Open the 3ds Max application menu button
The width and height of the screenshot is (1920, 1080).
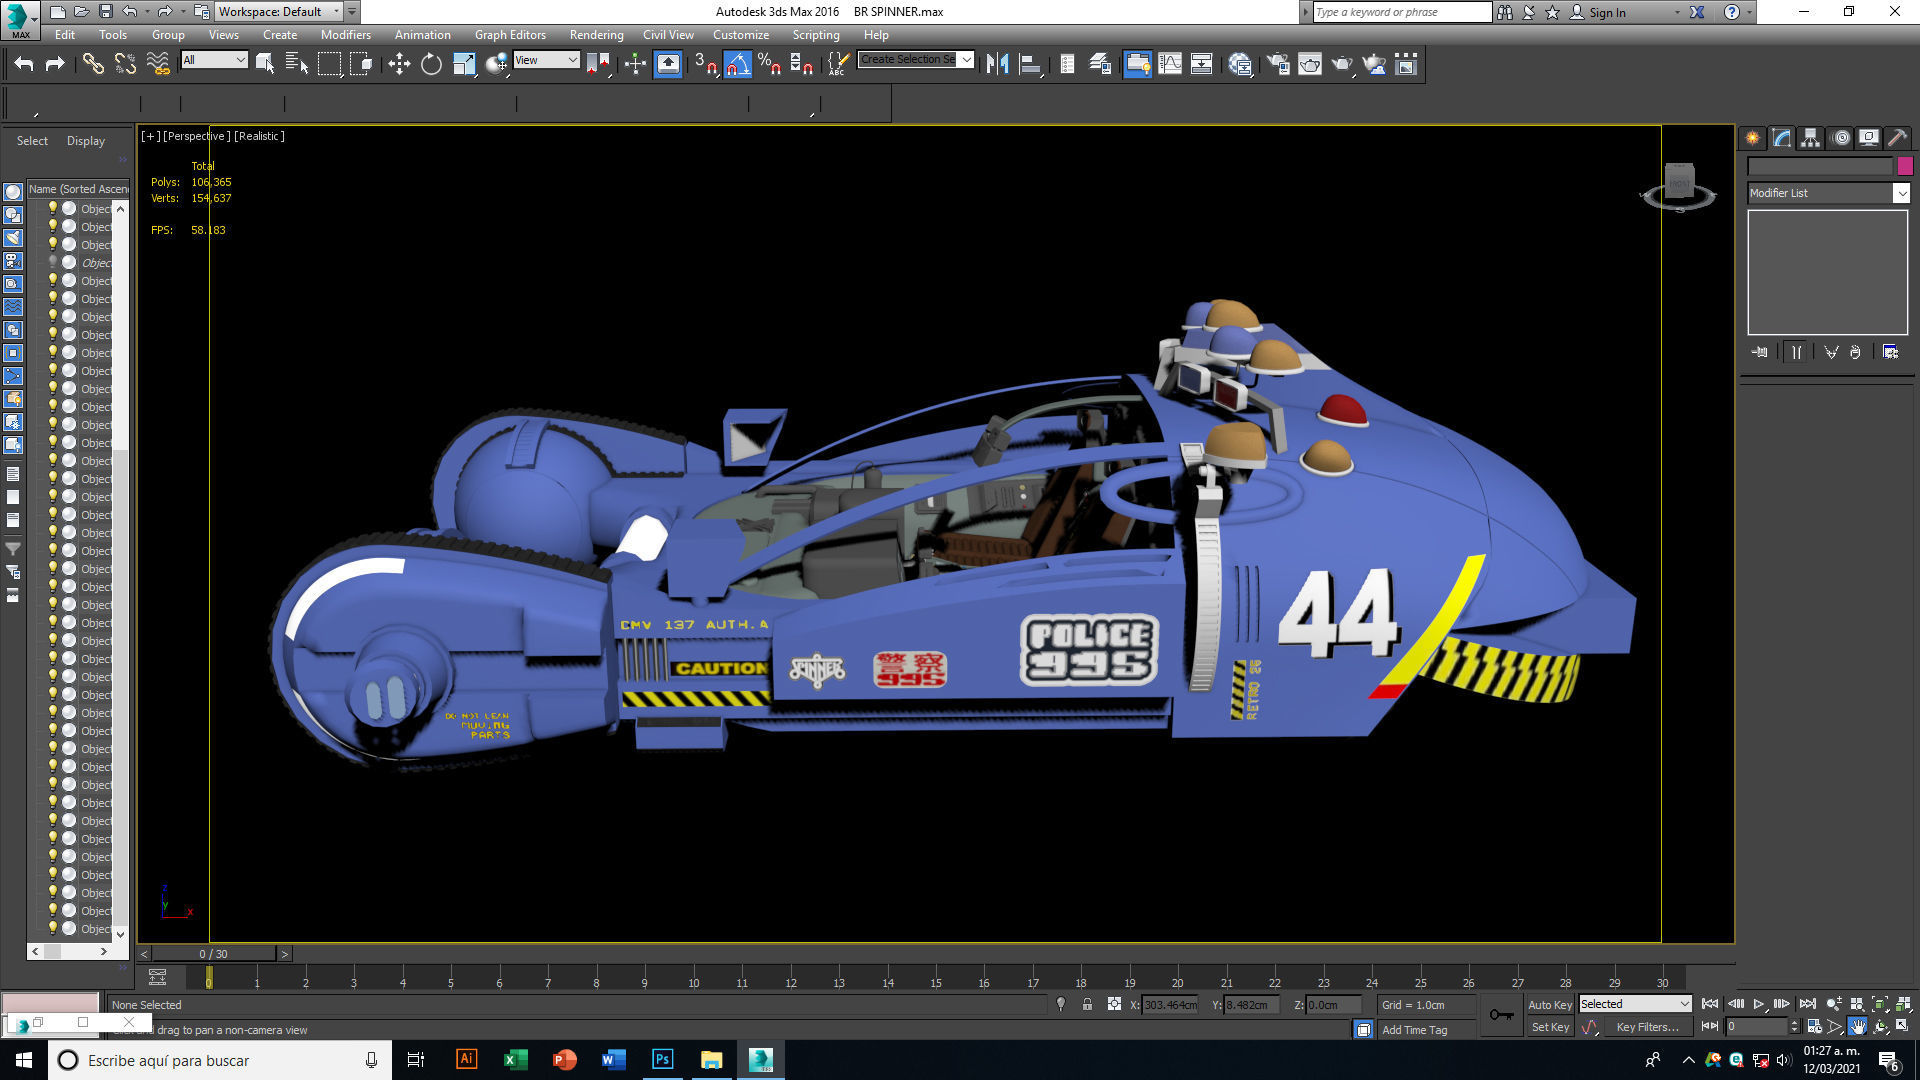(20, 19)
